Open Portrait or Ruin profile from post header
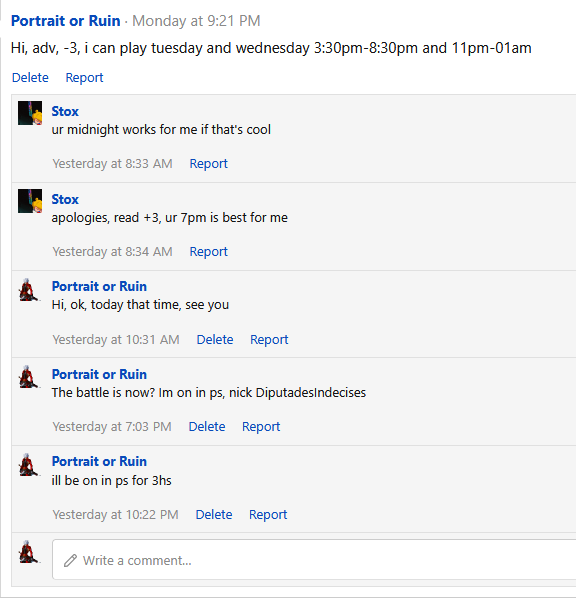Image resolution: width=576 pixels, height=598 pixels. click(x=66, y=21)
